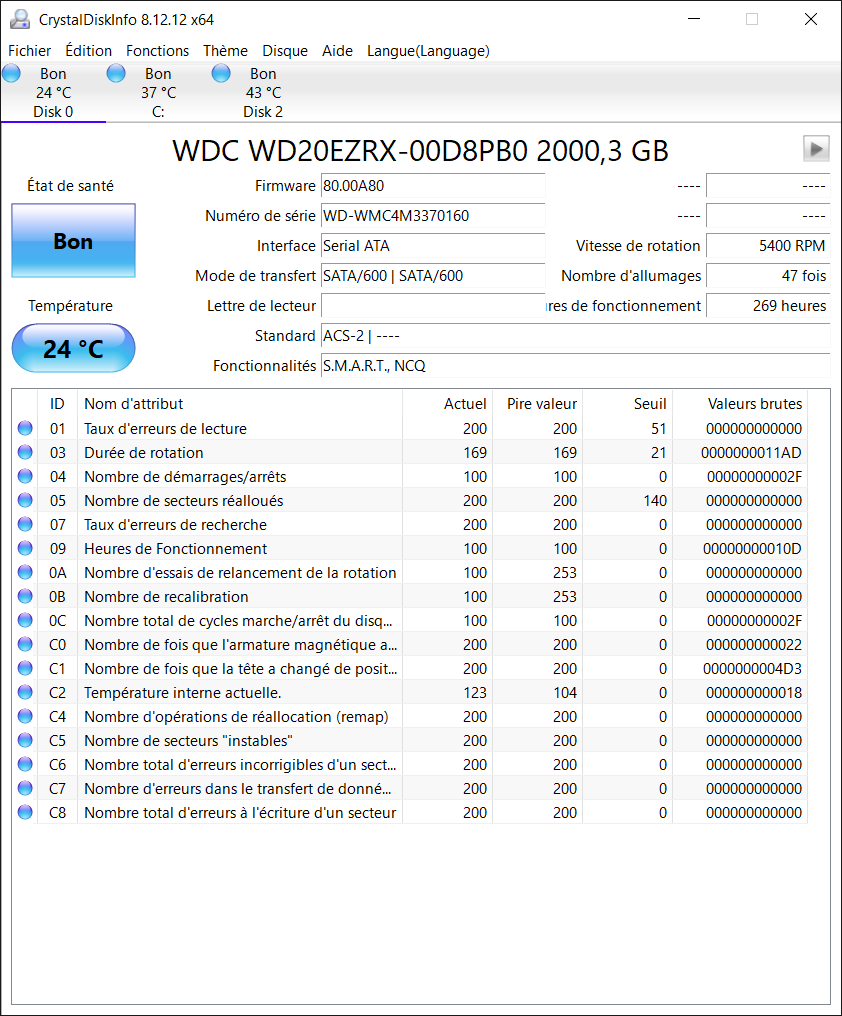842x1016 pixels.
Task: Open the Édition menu
Action: pyautogui.click(x=89, y=51)
